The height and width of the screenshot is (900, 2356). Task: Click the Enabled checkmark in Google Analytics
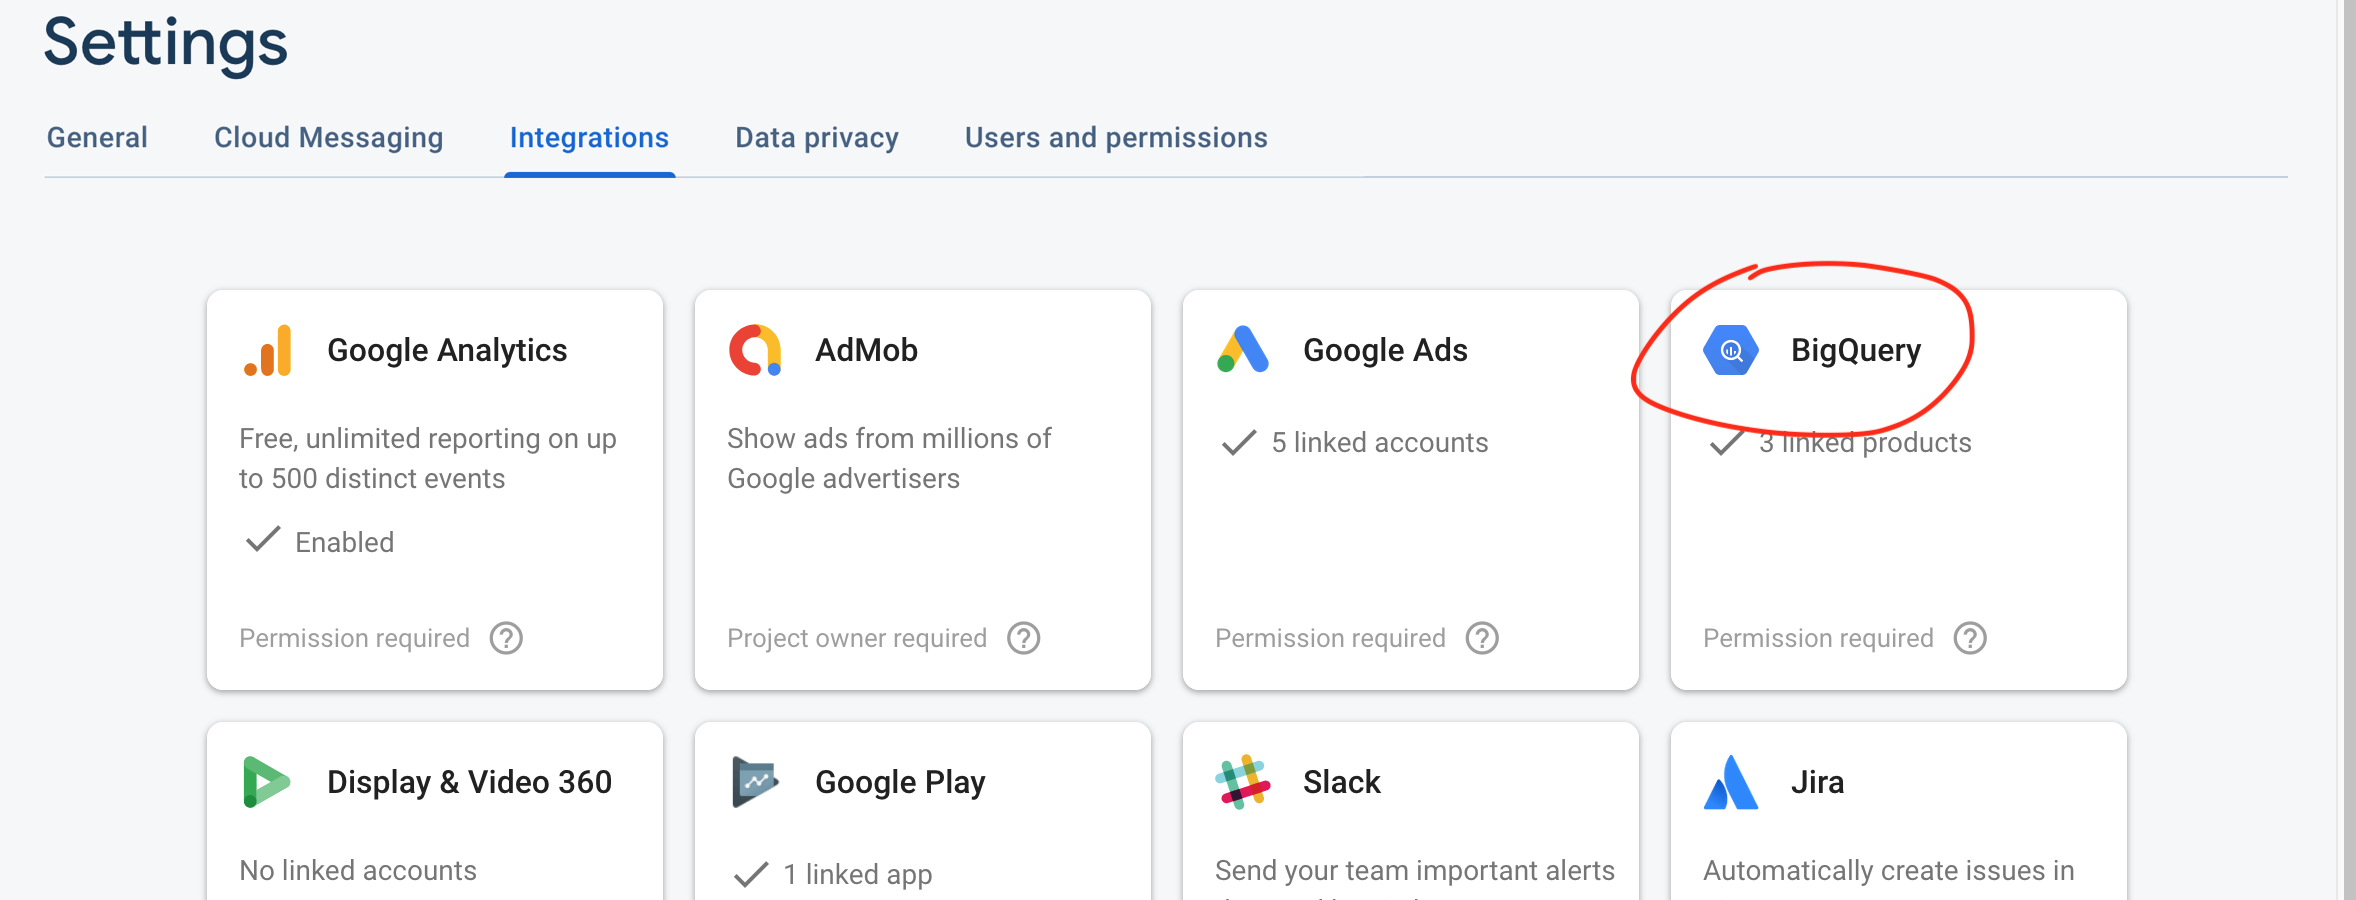coord(263,540)
